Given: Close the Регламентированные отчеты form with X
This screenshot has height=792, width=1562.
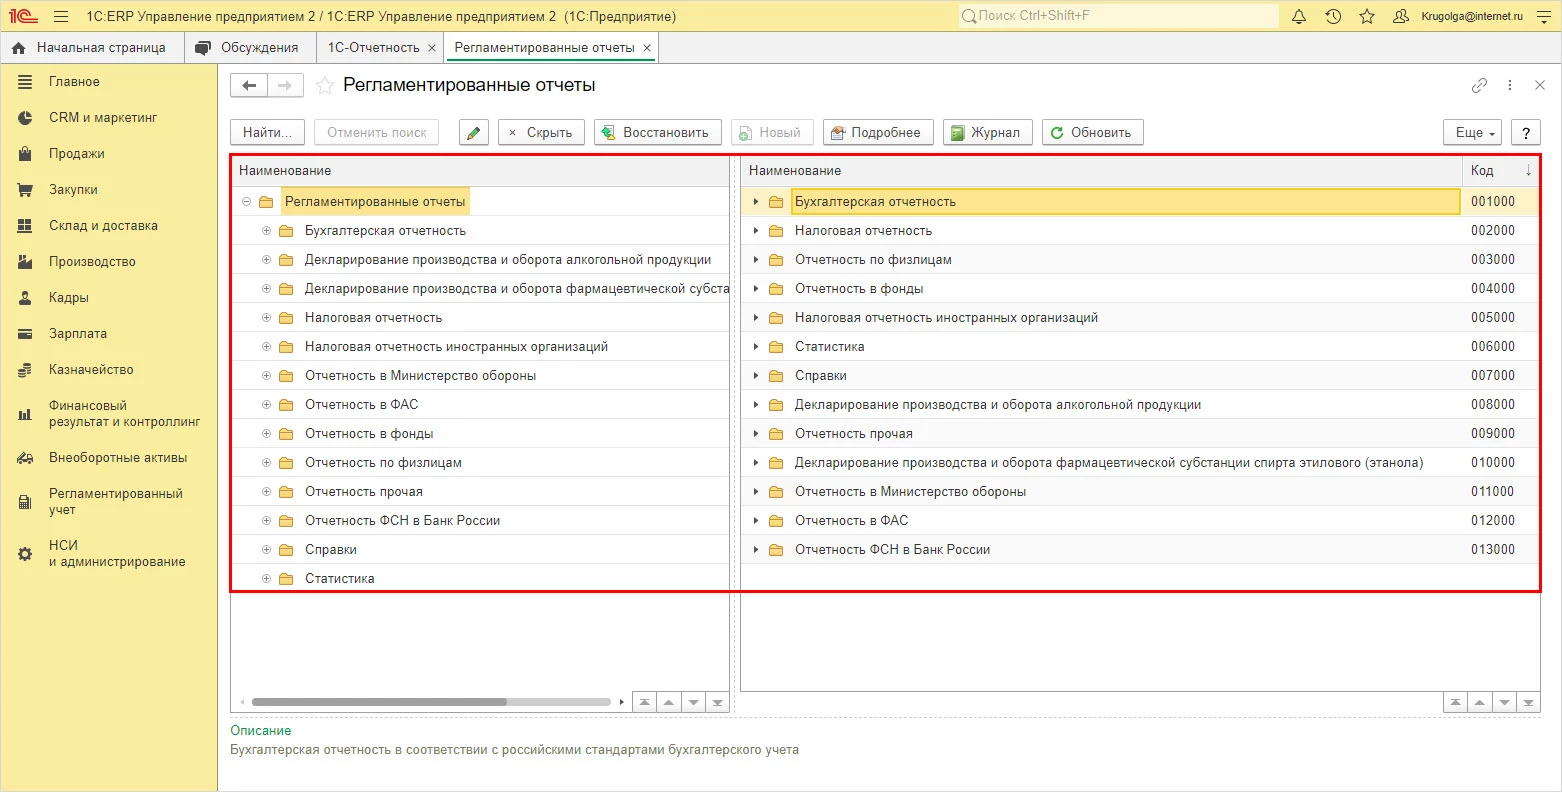Looking at the screenshot, I should coord(1540,85).
